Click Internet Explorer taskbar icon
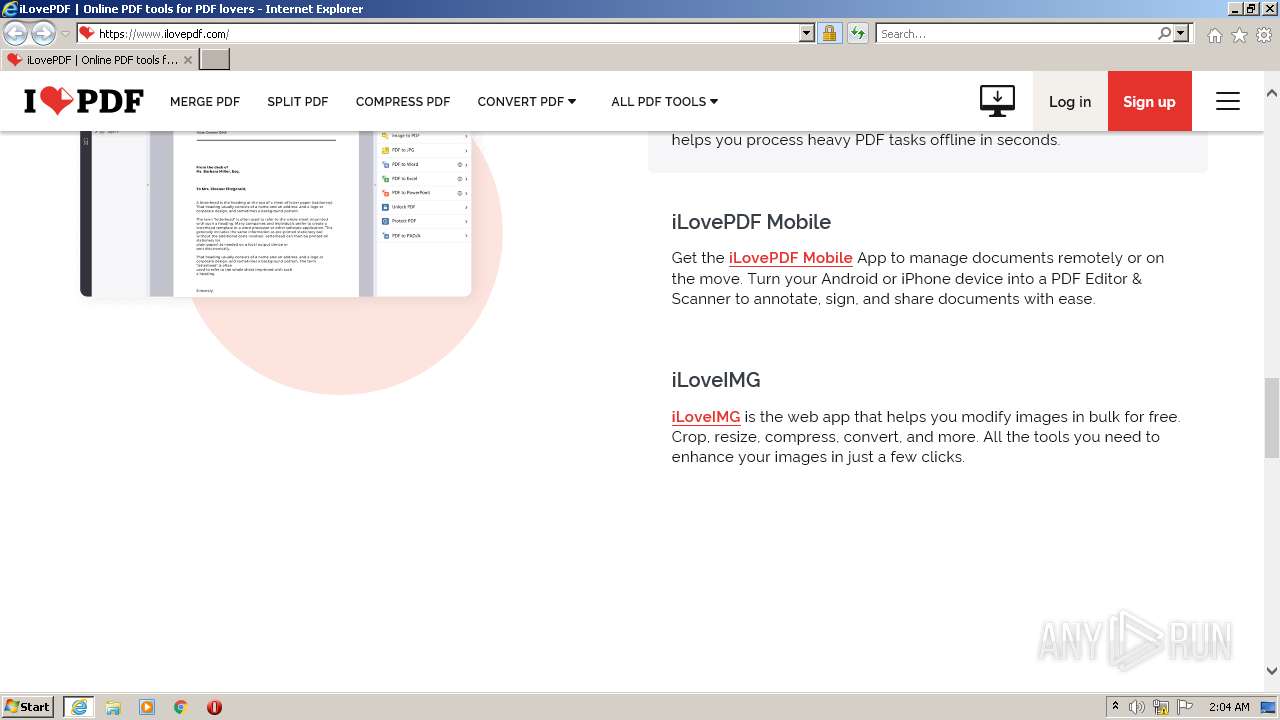This screenshot has width=1280, height=720. click(x=79, y=707)
